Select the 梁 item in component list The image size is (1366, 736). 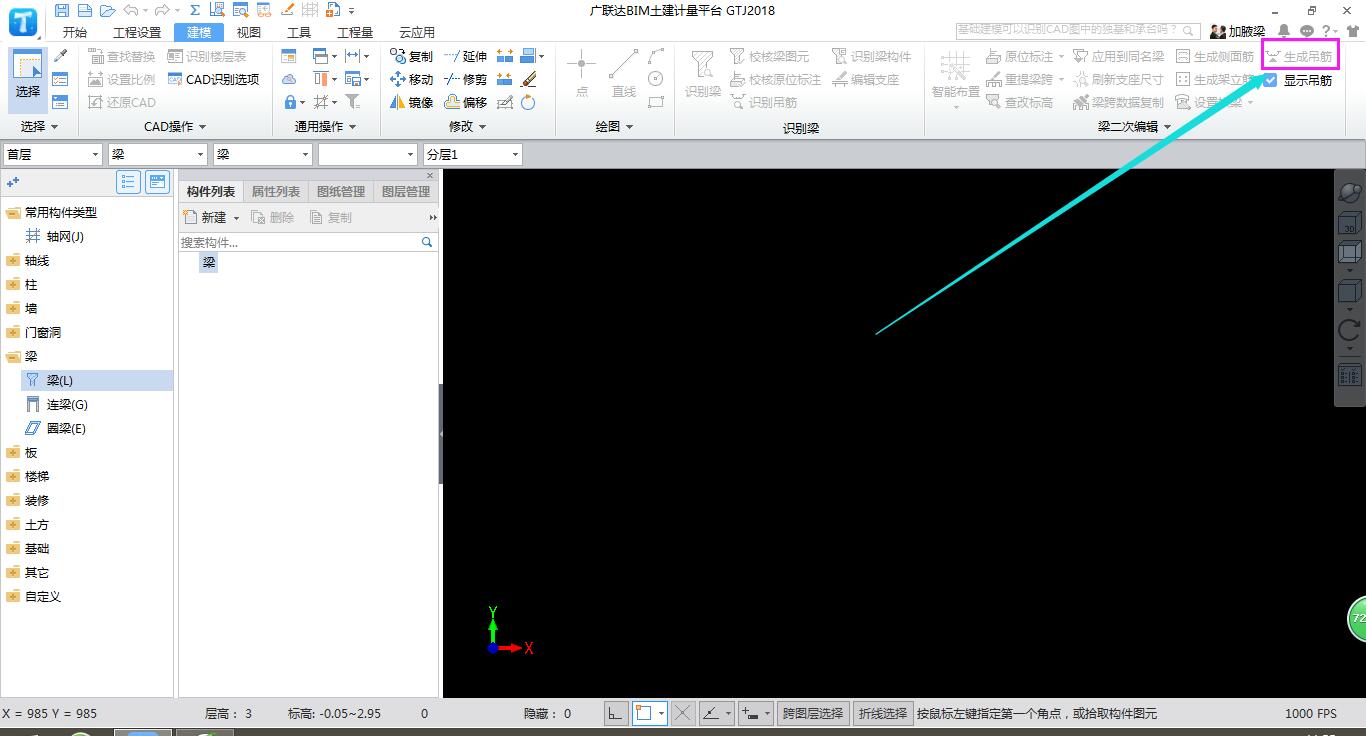click(x=209, y=262)
